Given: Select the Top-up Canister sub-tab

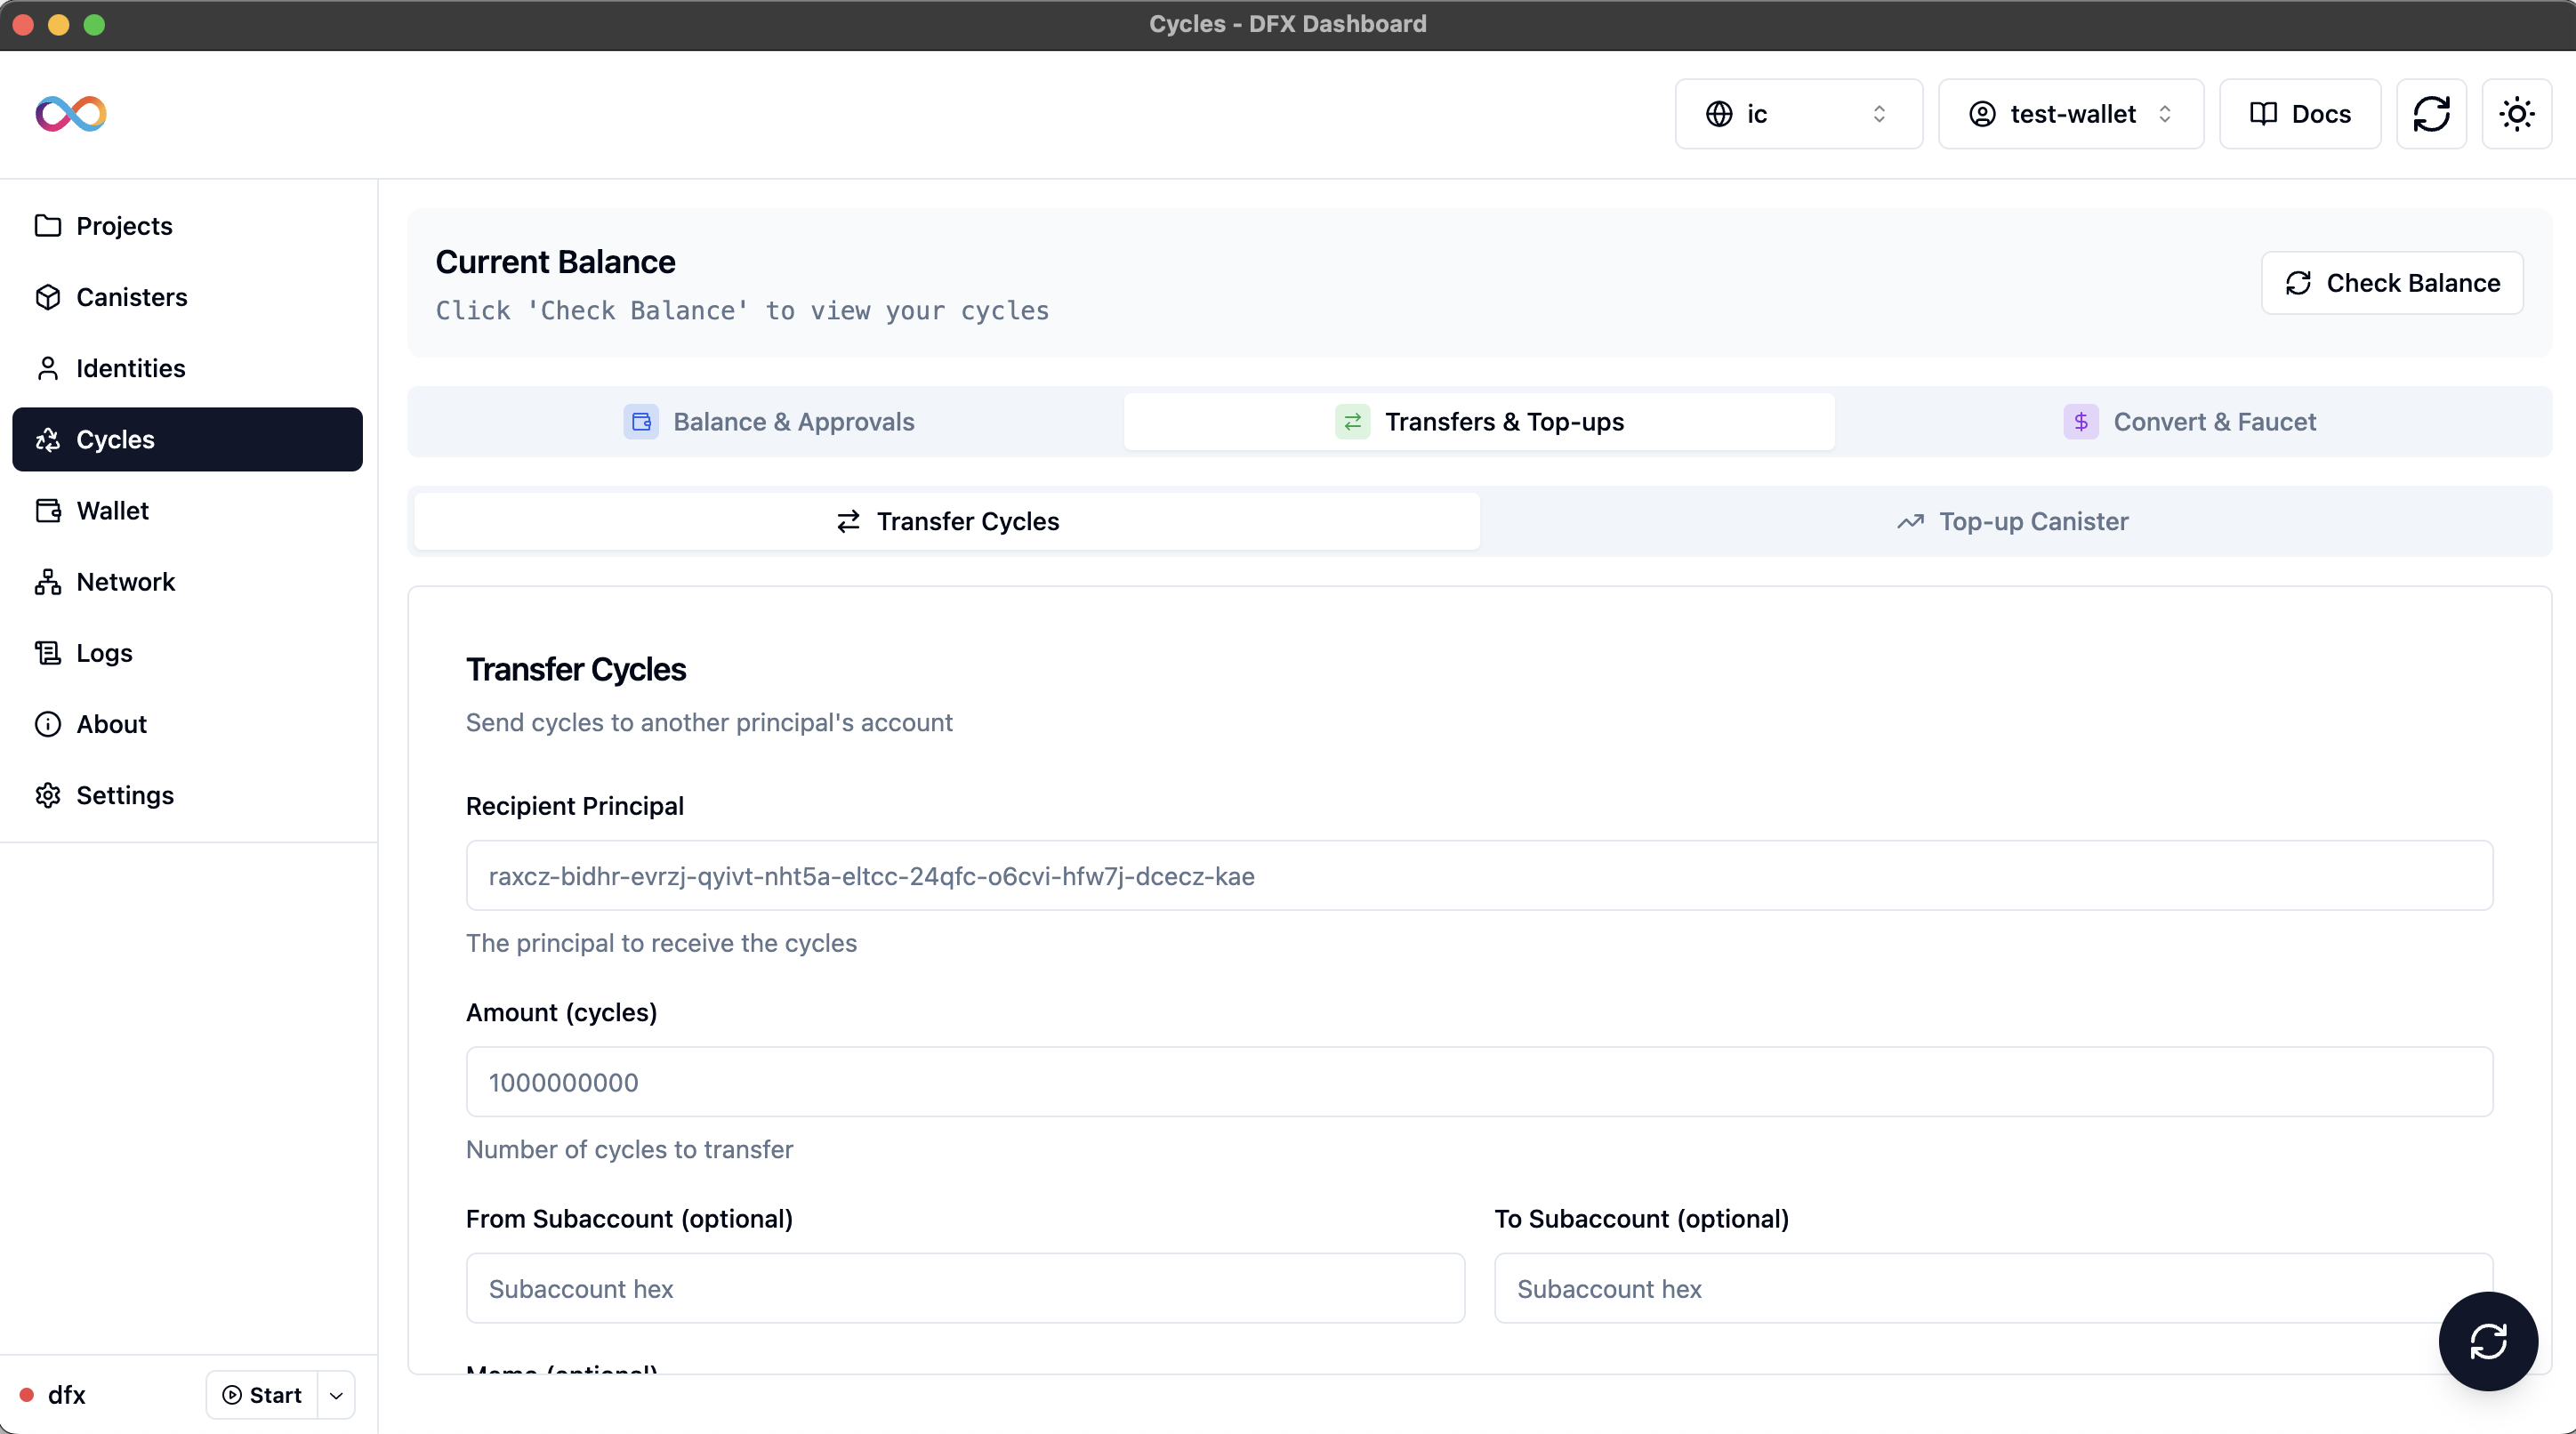Looking at the screenshot, I should (x=2014, y=521).
